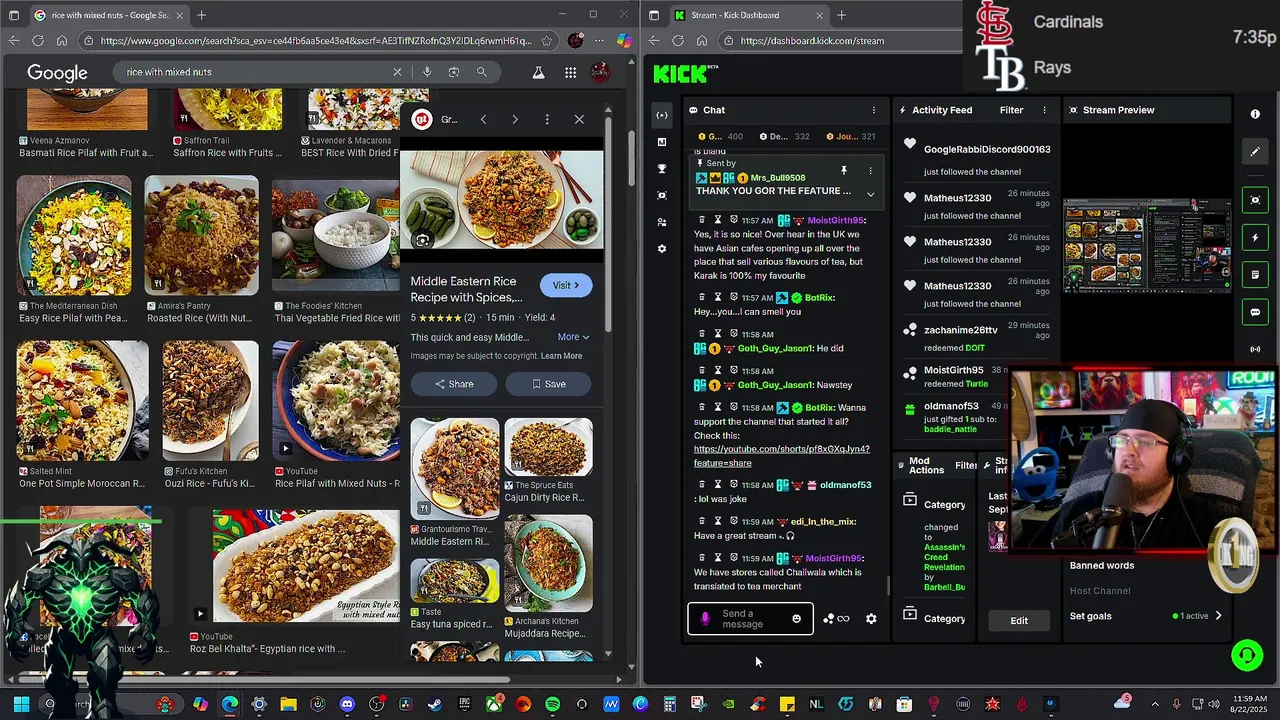Timeout MoistGirth95 via hourglass at 11:57

(x=717, y=220)
